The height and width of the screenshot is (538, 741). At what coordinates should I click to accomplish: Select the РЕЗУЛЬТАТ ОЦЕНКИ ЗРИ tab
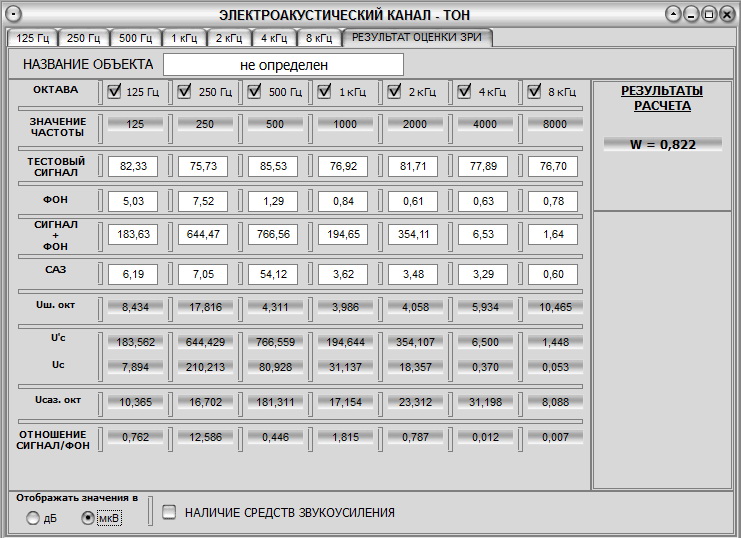(416, 37)
